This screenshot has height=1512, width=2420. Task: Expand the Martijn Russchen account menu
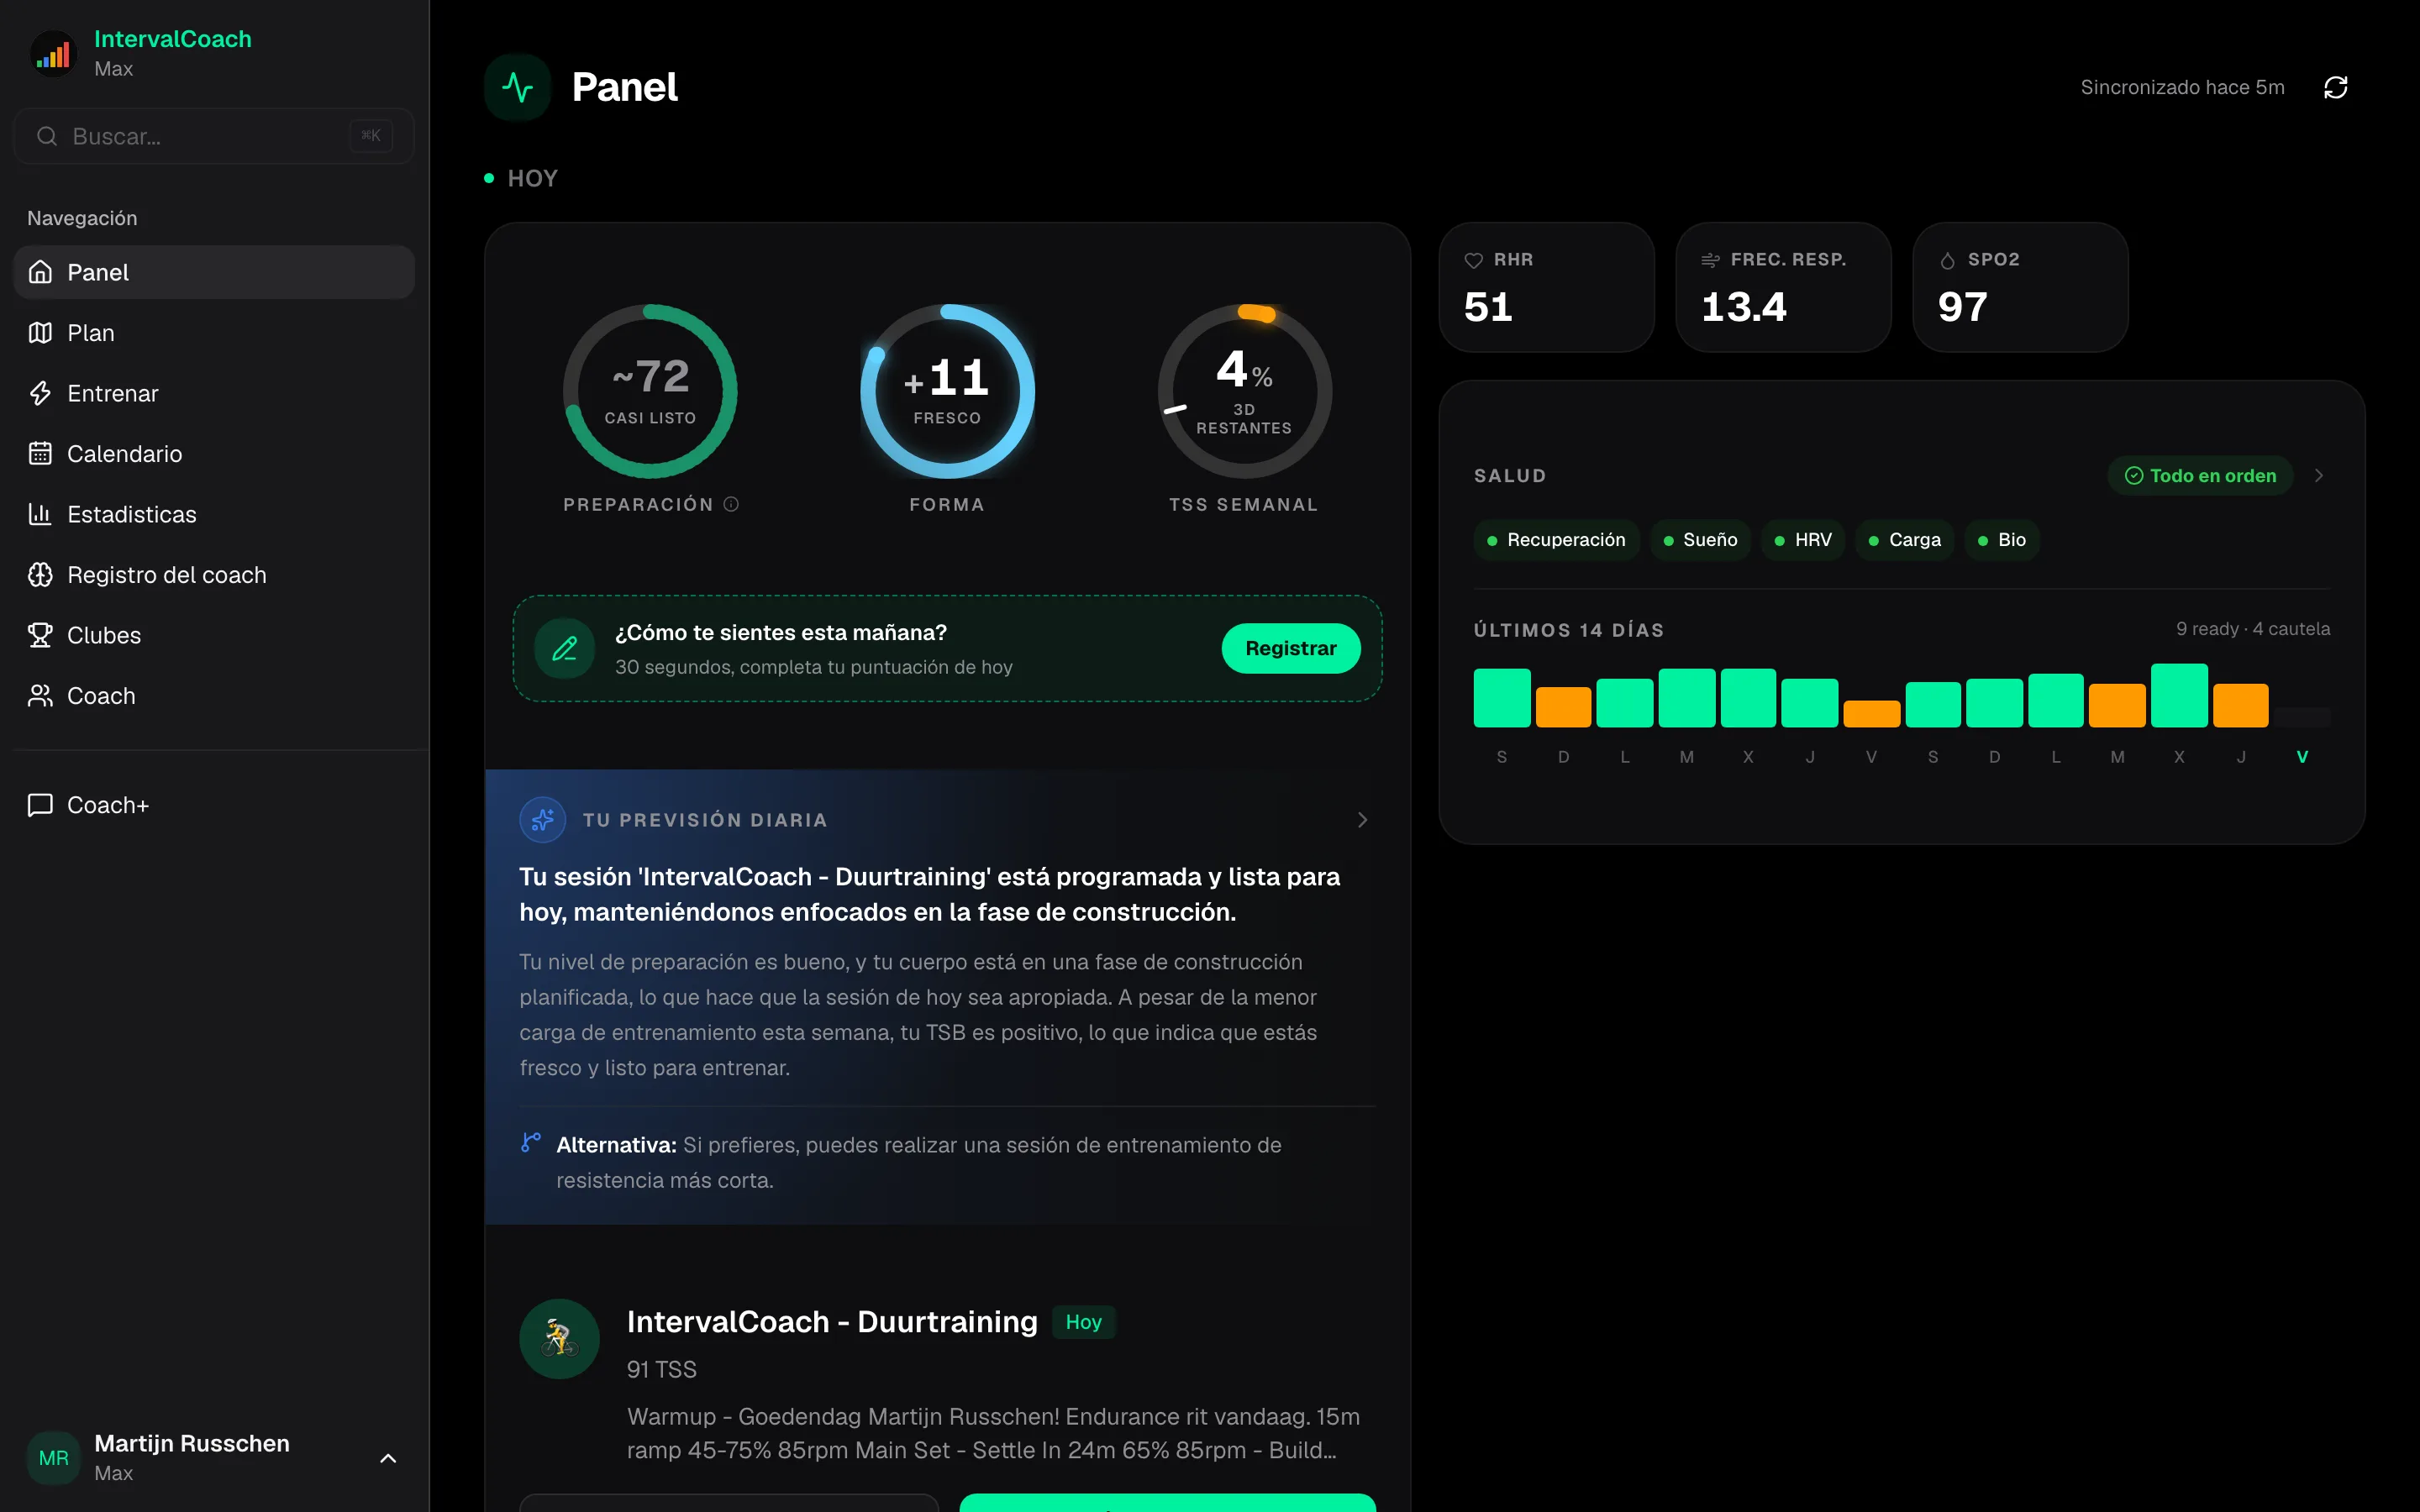388,1458
